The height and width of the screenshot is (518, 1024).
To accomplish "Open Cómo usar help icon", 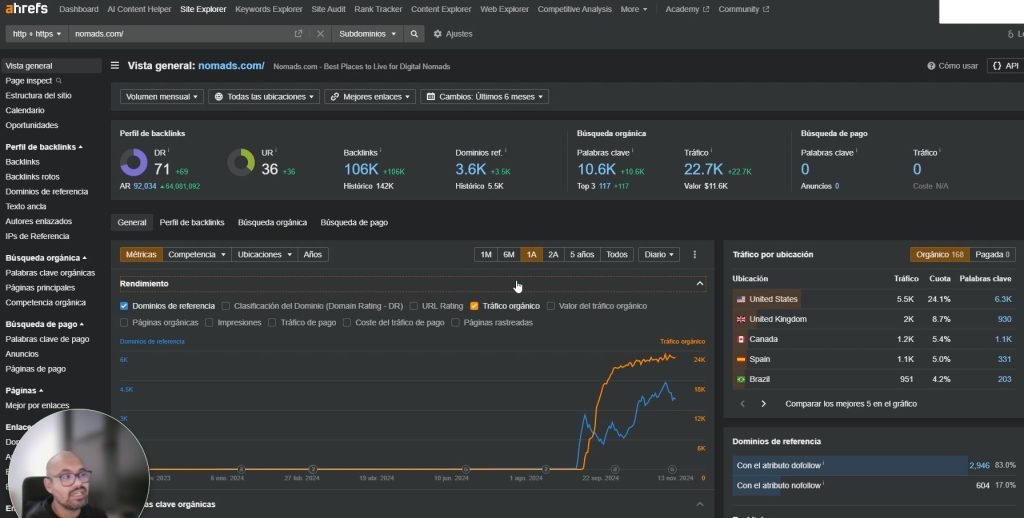I will 931,66.
